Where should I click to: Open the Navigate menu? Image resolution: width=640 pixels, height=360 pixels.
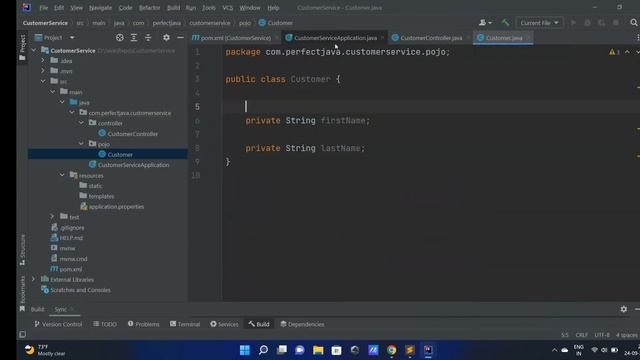100,8
